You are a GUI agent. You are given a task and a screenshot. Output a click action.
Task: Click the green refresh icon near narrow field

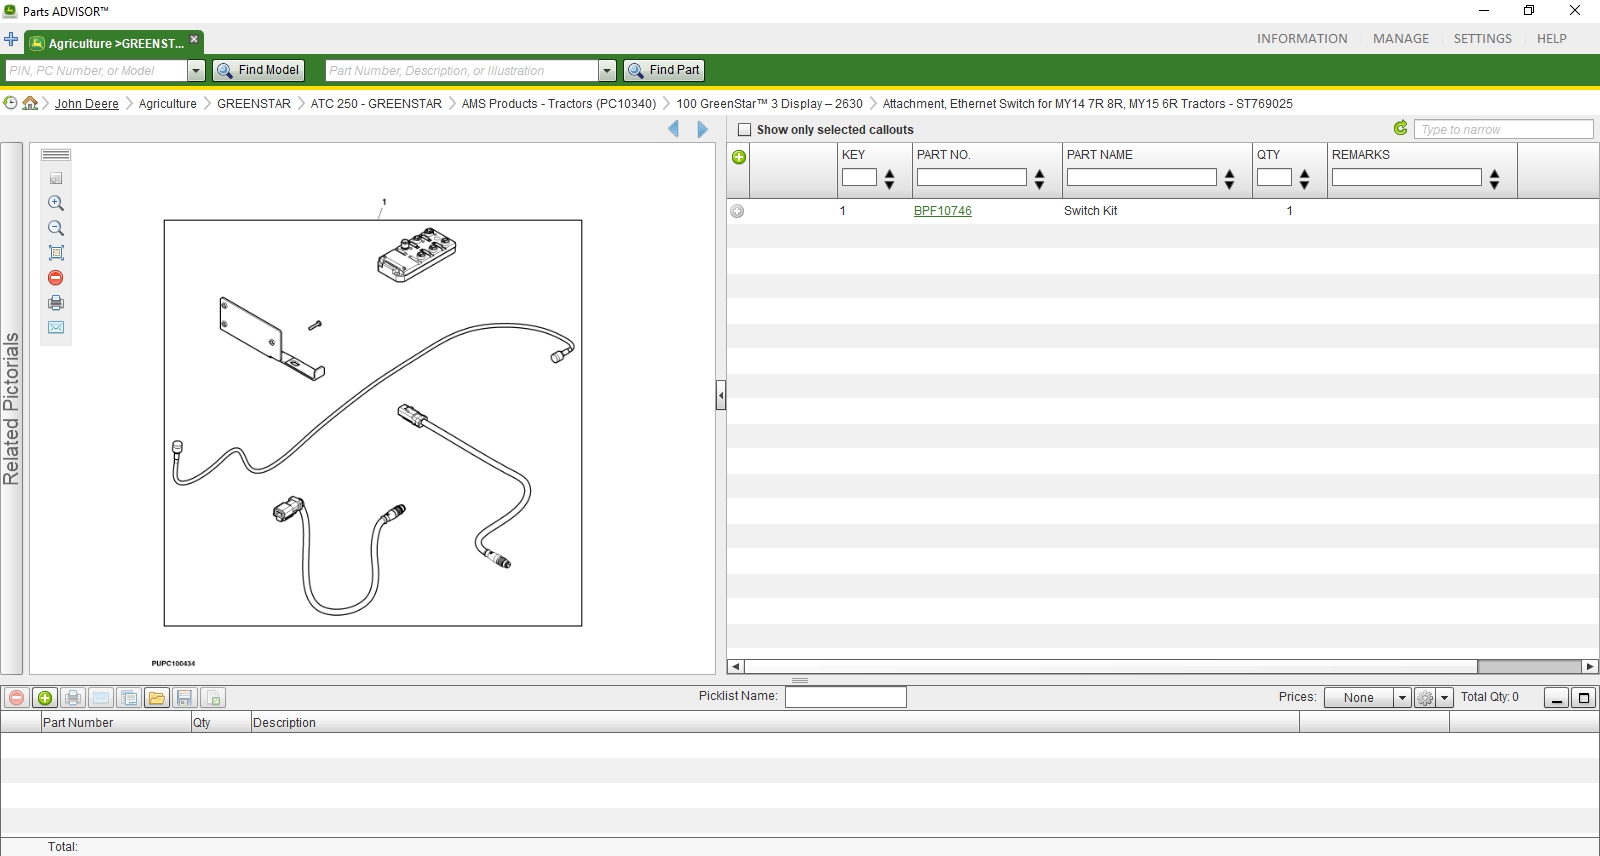pyautogui.click(x=1401, y=128)
